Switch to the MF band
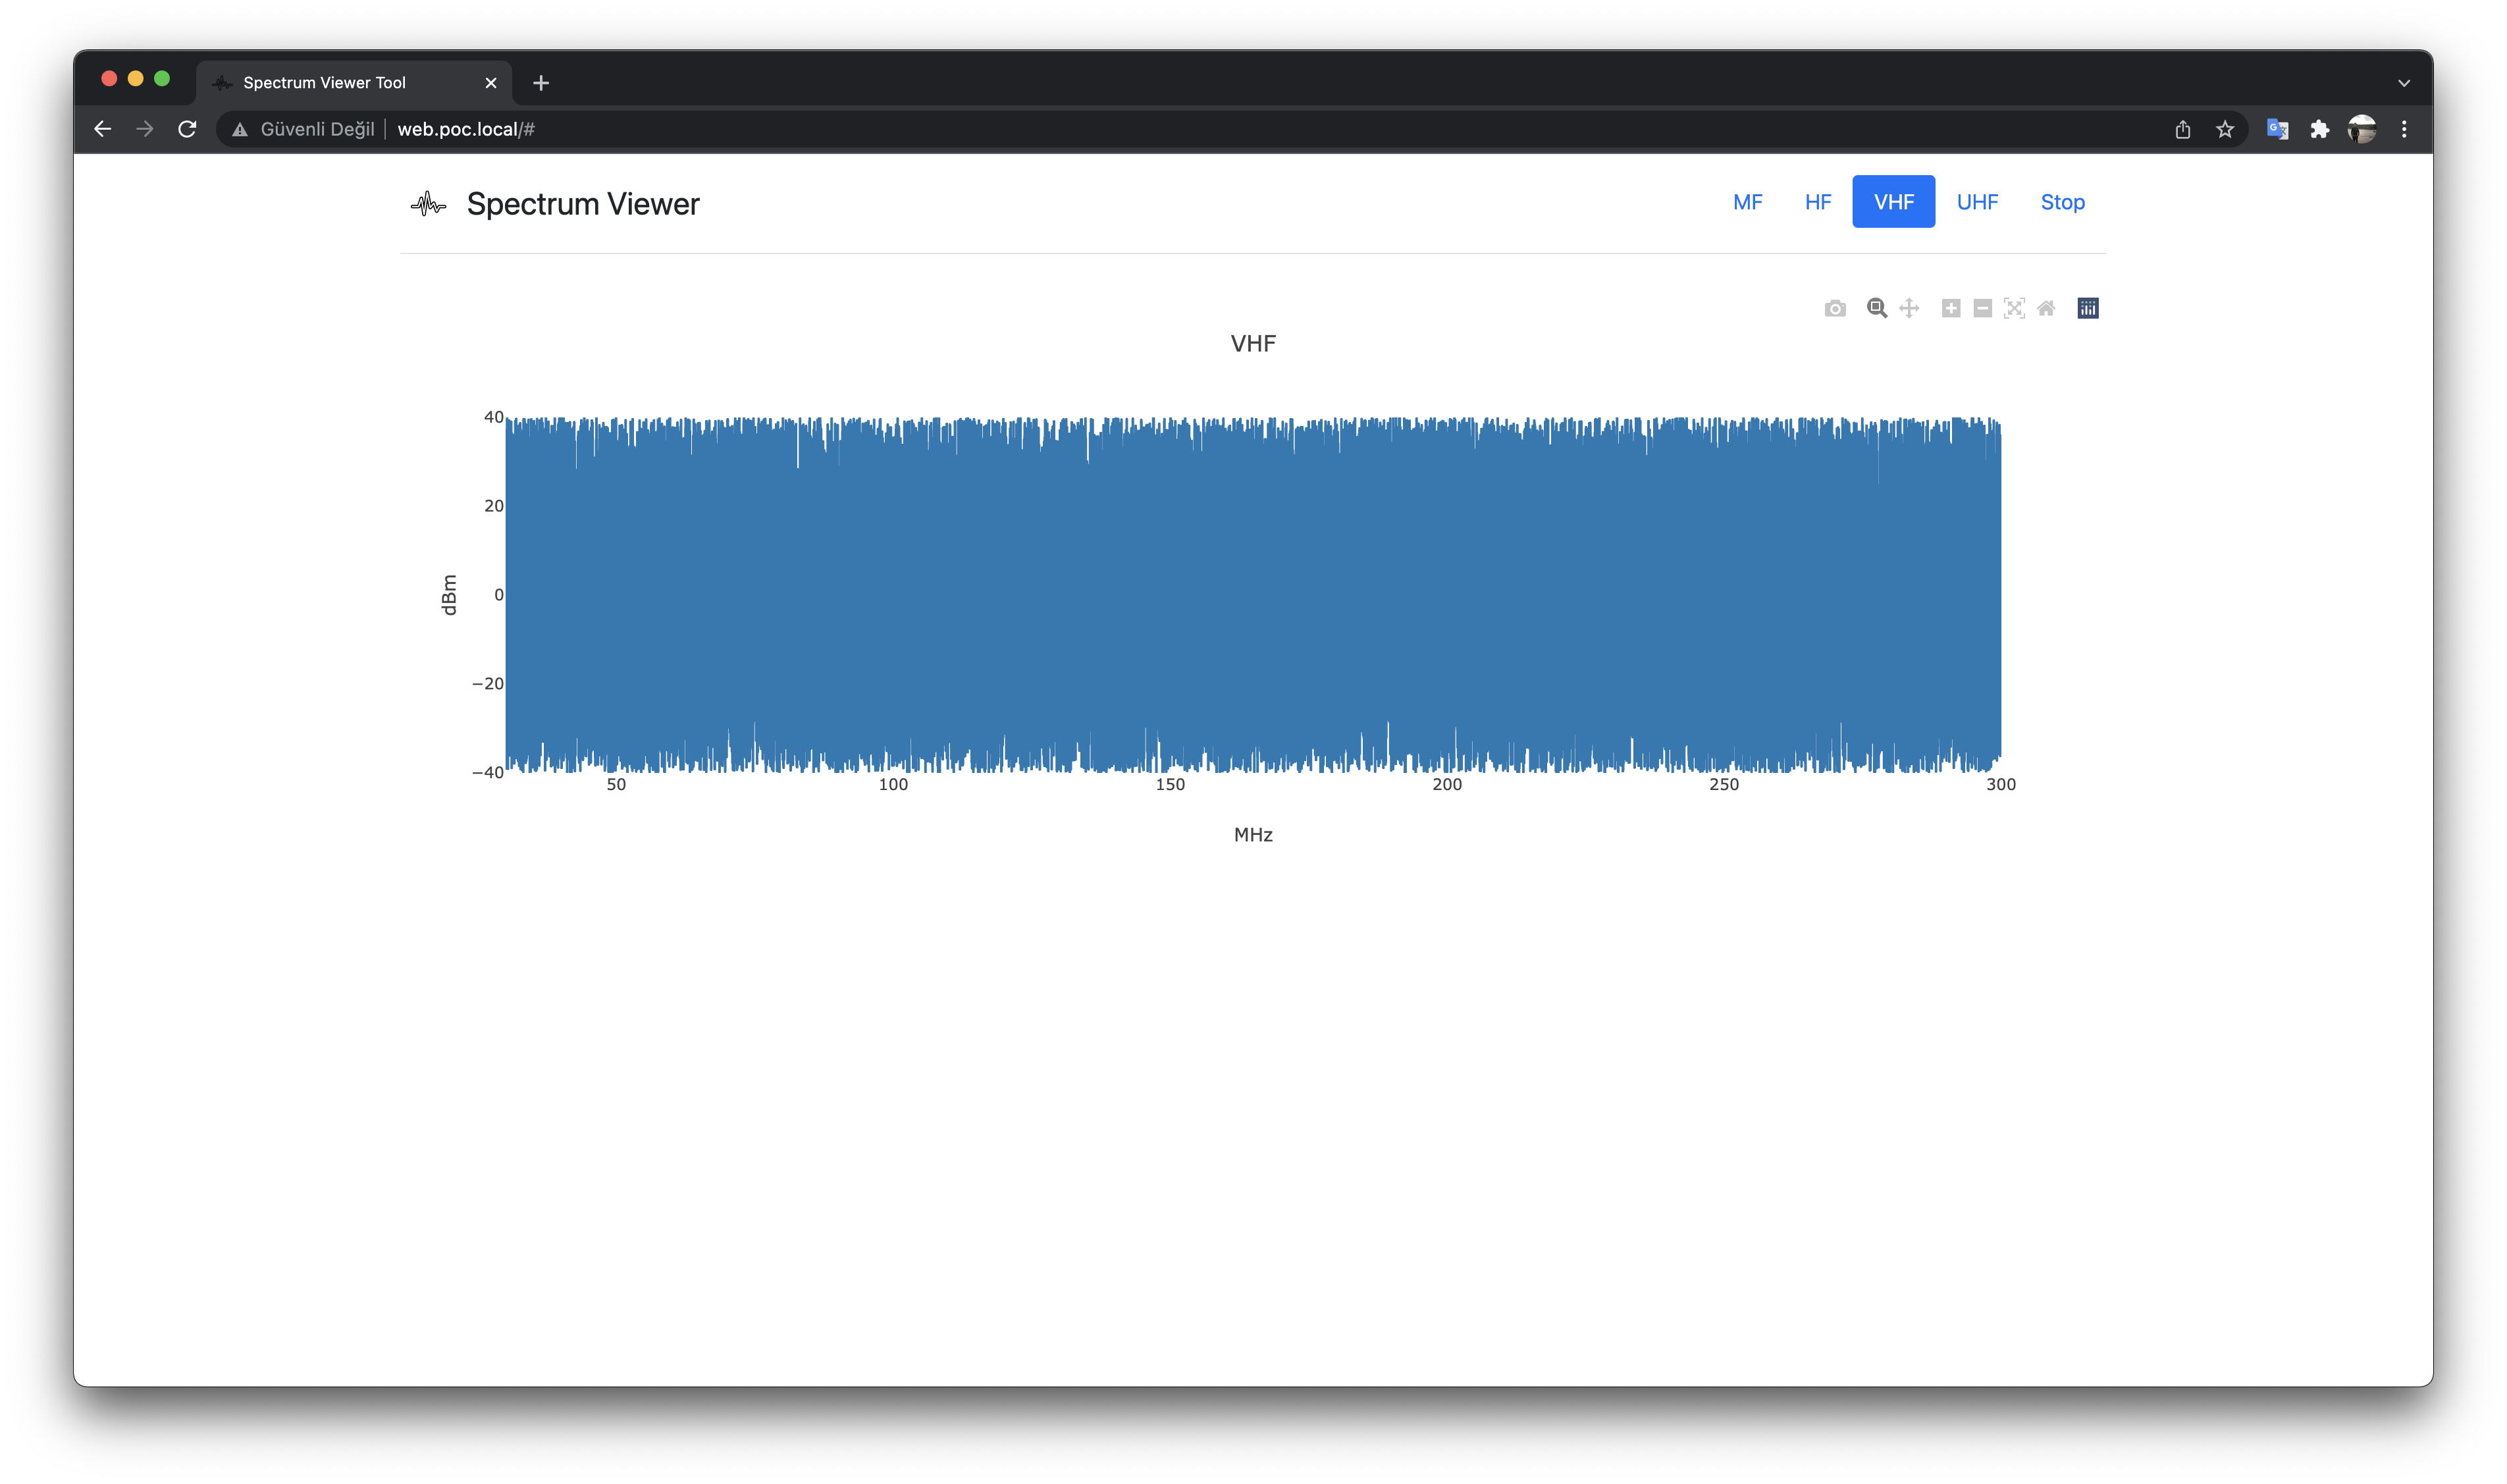 click(1747, 202)
